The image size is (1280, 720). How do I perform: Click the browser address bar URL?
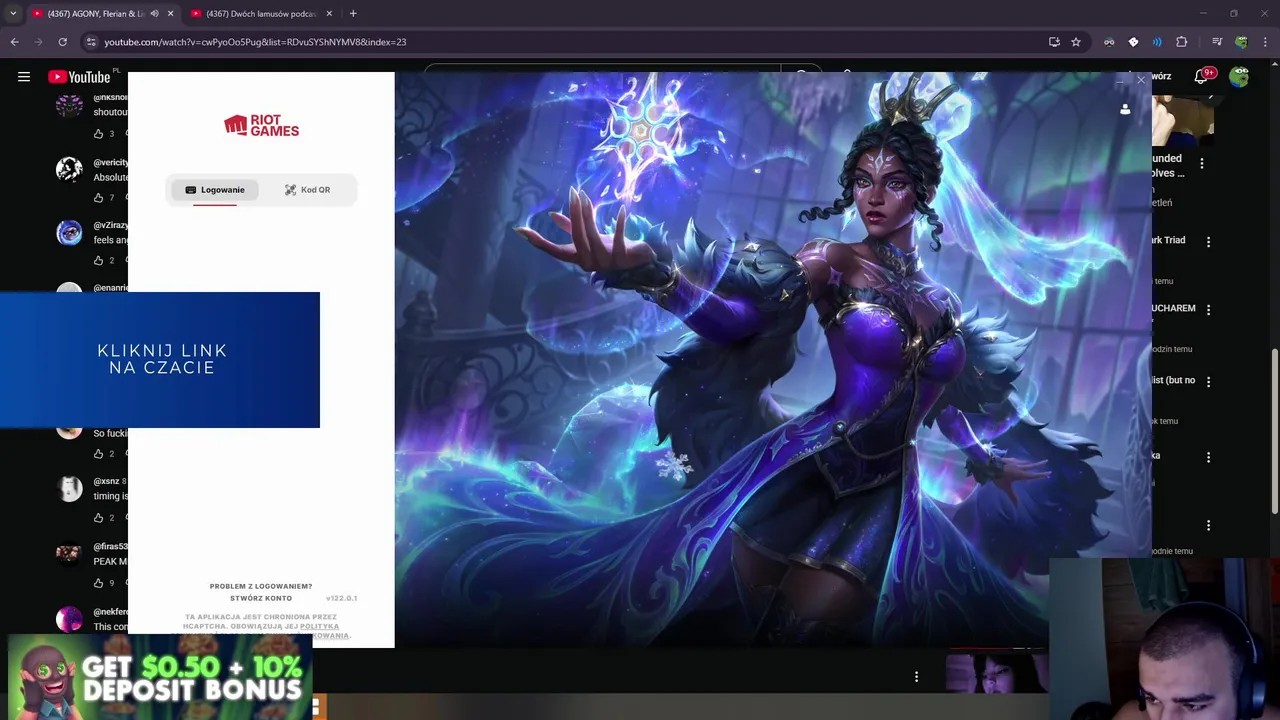pyautogui.click(x=255, y=42)
